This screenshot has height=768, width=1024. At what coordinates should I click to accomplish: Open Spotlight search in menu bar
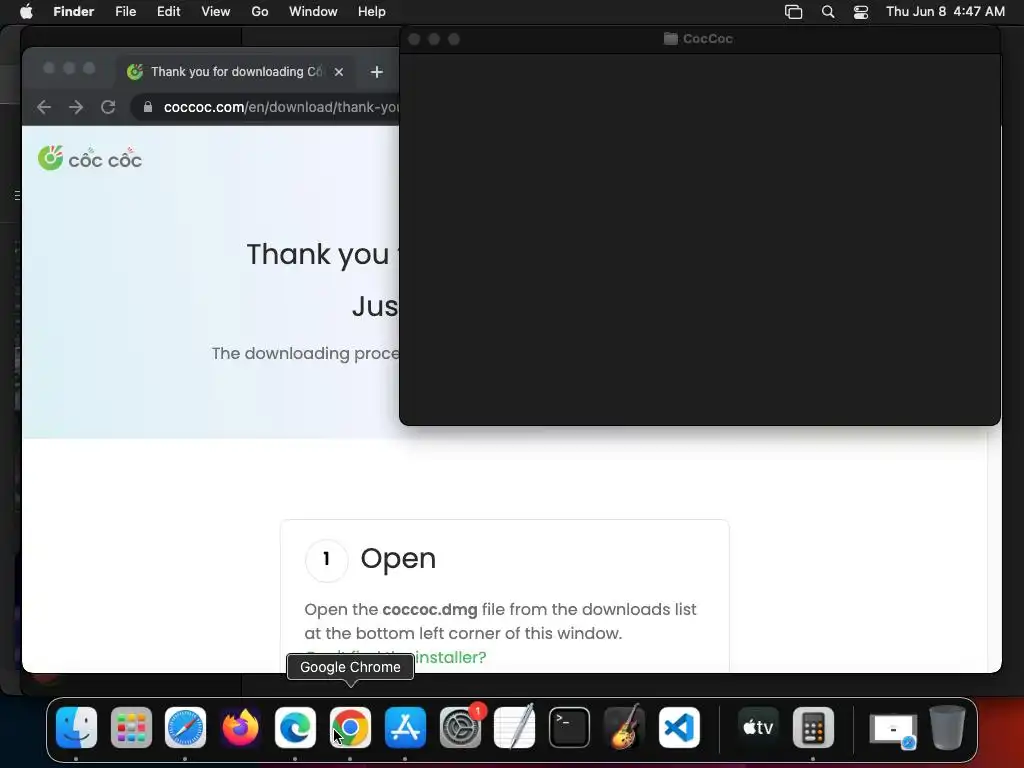click(827, 12)
